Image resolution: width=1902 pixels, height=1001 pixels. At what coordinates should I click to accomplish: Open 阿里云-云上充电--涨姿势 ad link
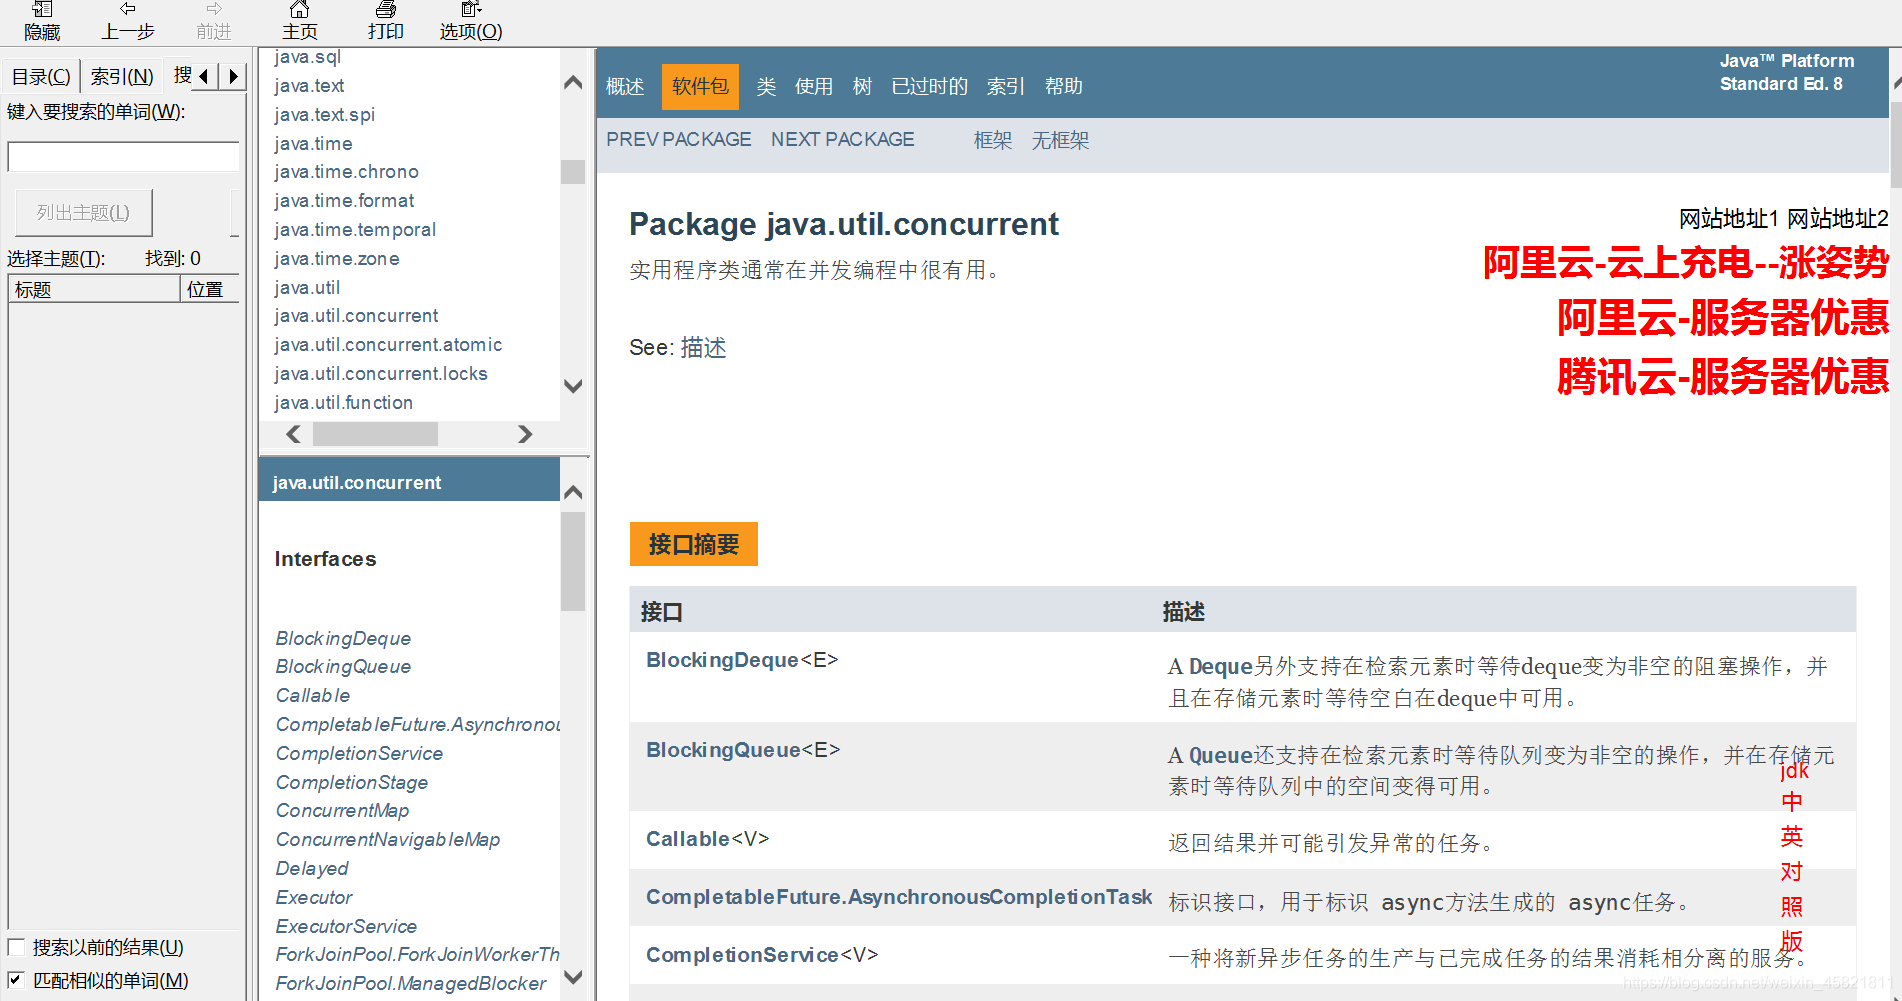point(1686,263)
